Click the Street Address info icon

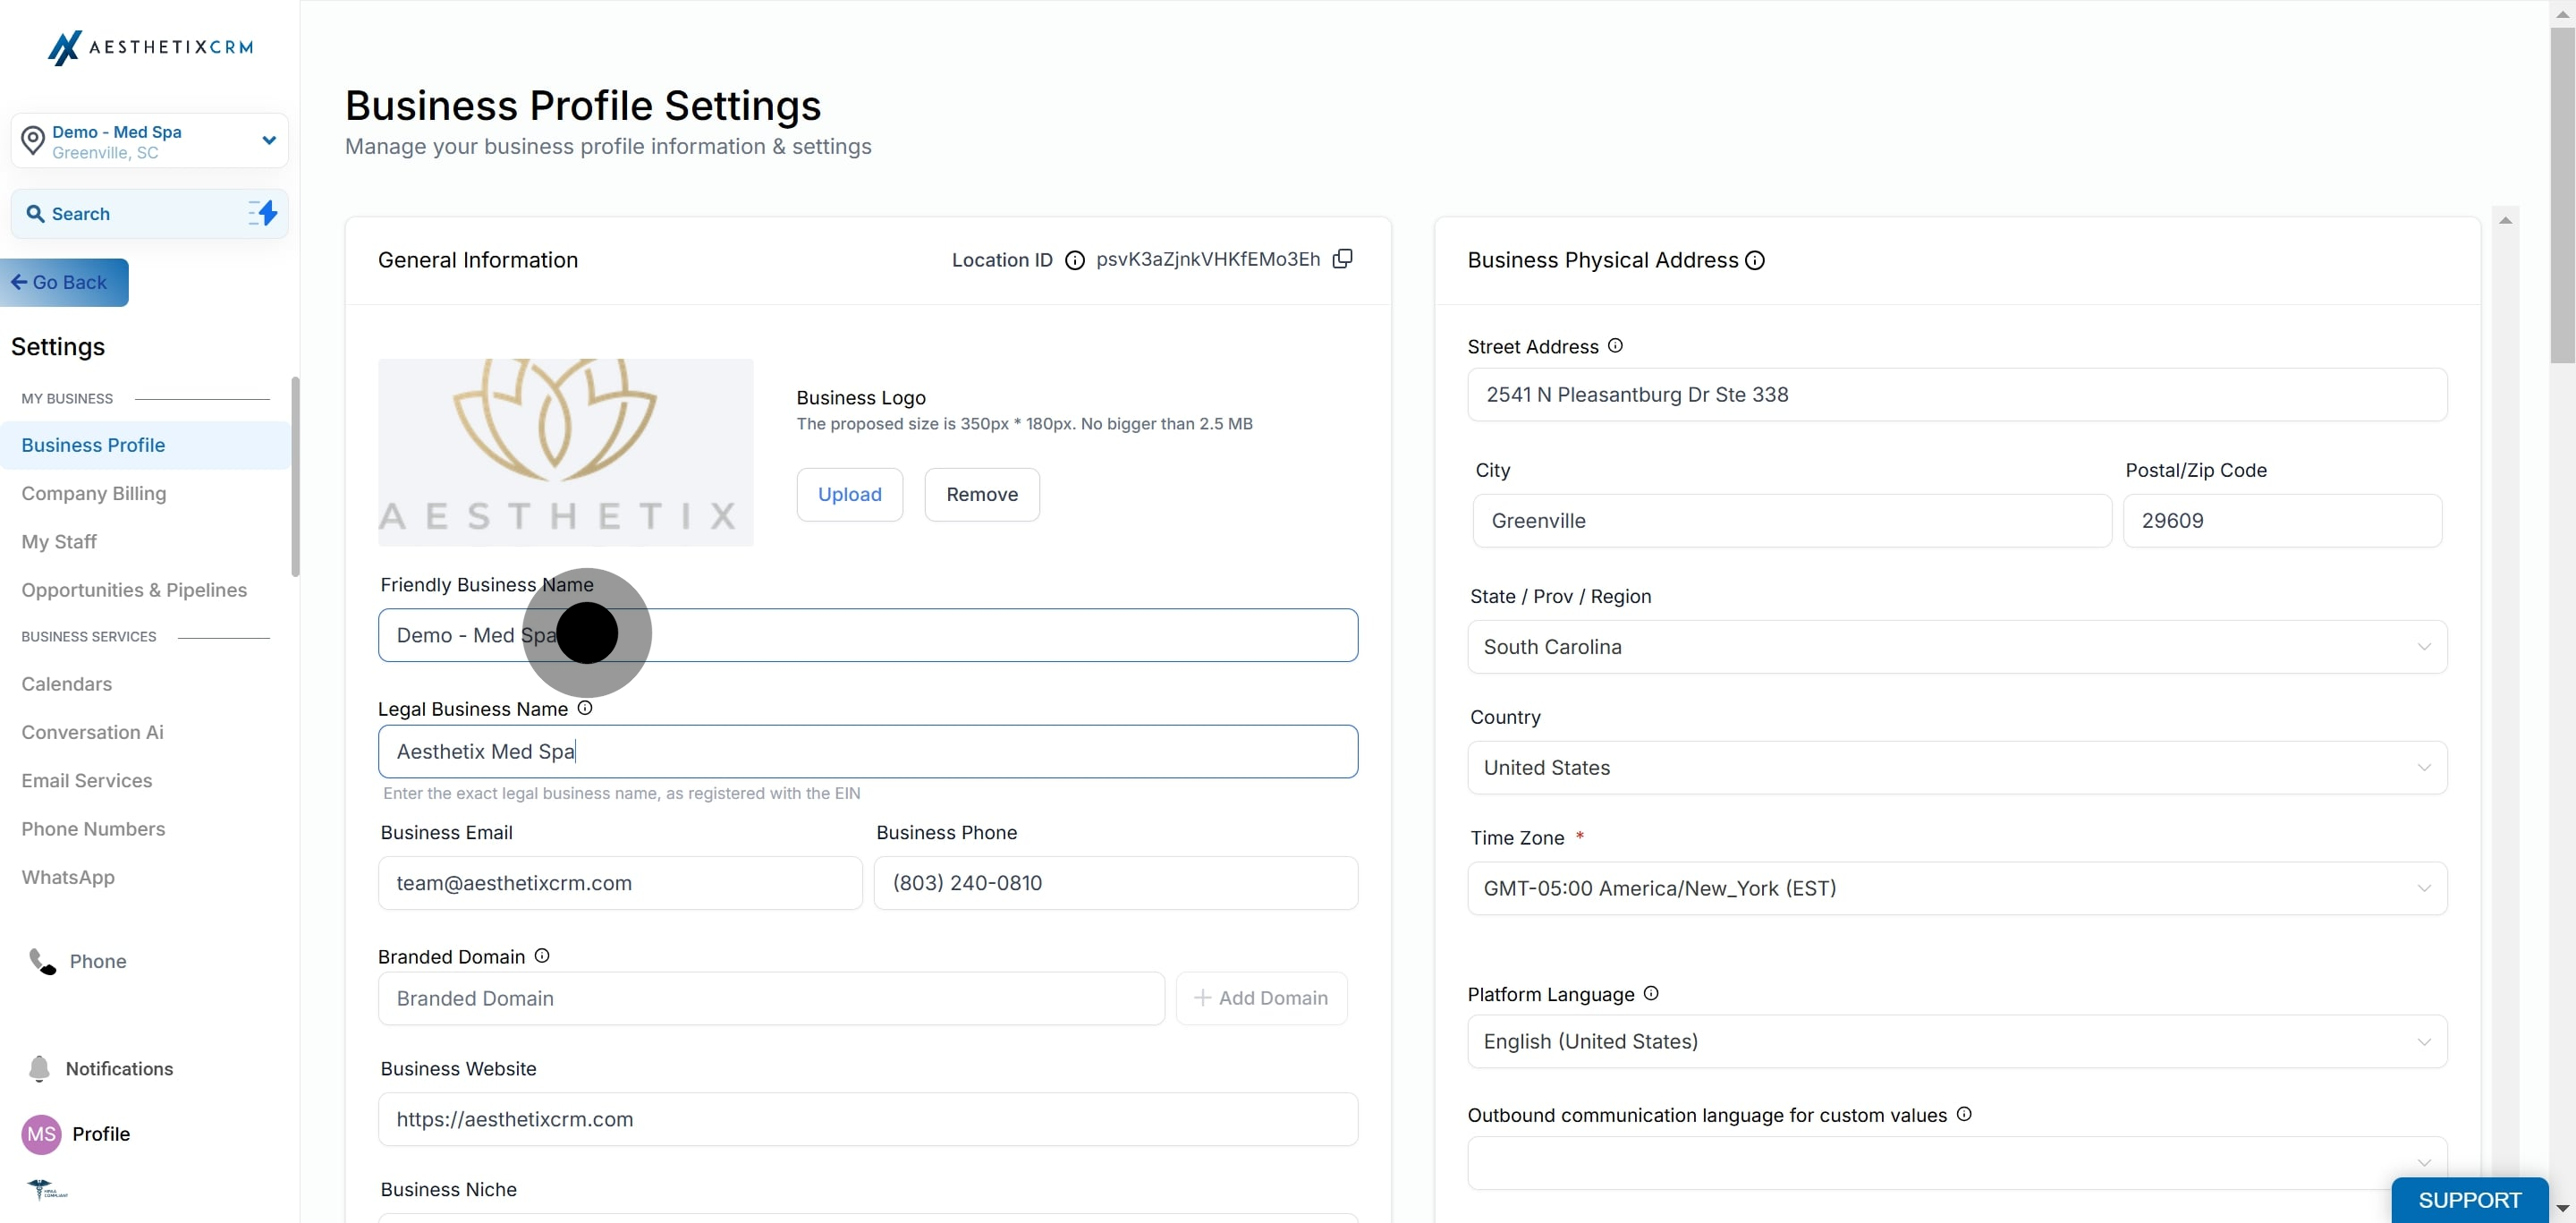(1615, 346)
